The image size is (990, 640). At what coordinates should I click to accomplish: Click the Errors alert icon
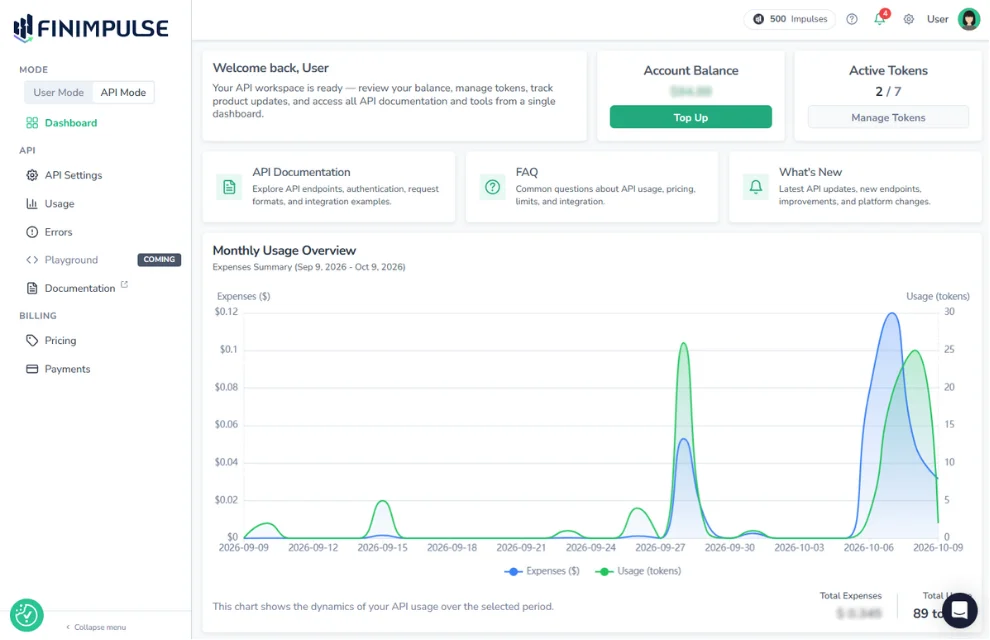32,232
